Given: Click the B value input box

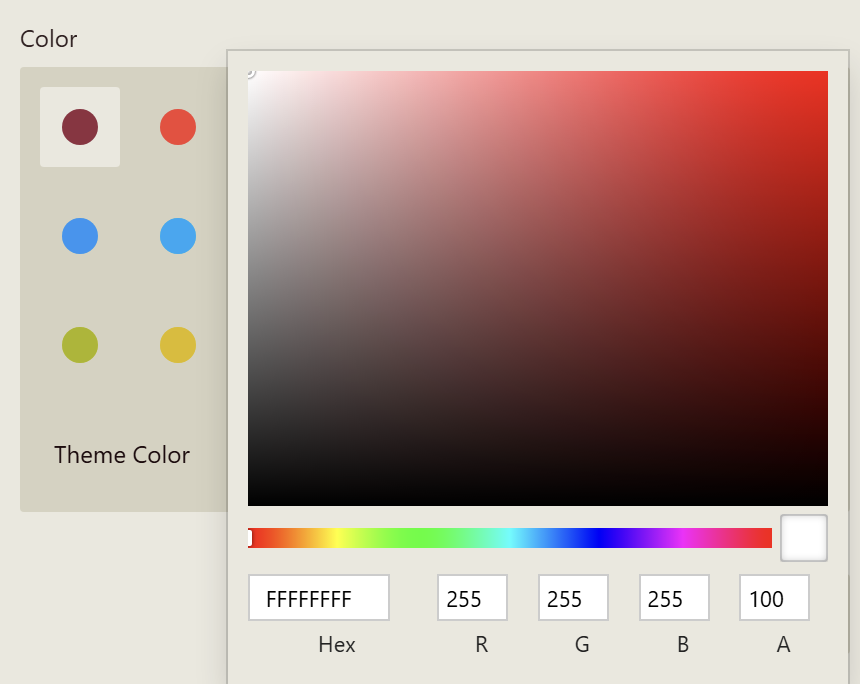Looking at the screenshot, I should [x=674, y=598].
